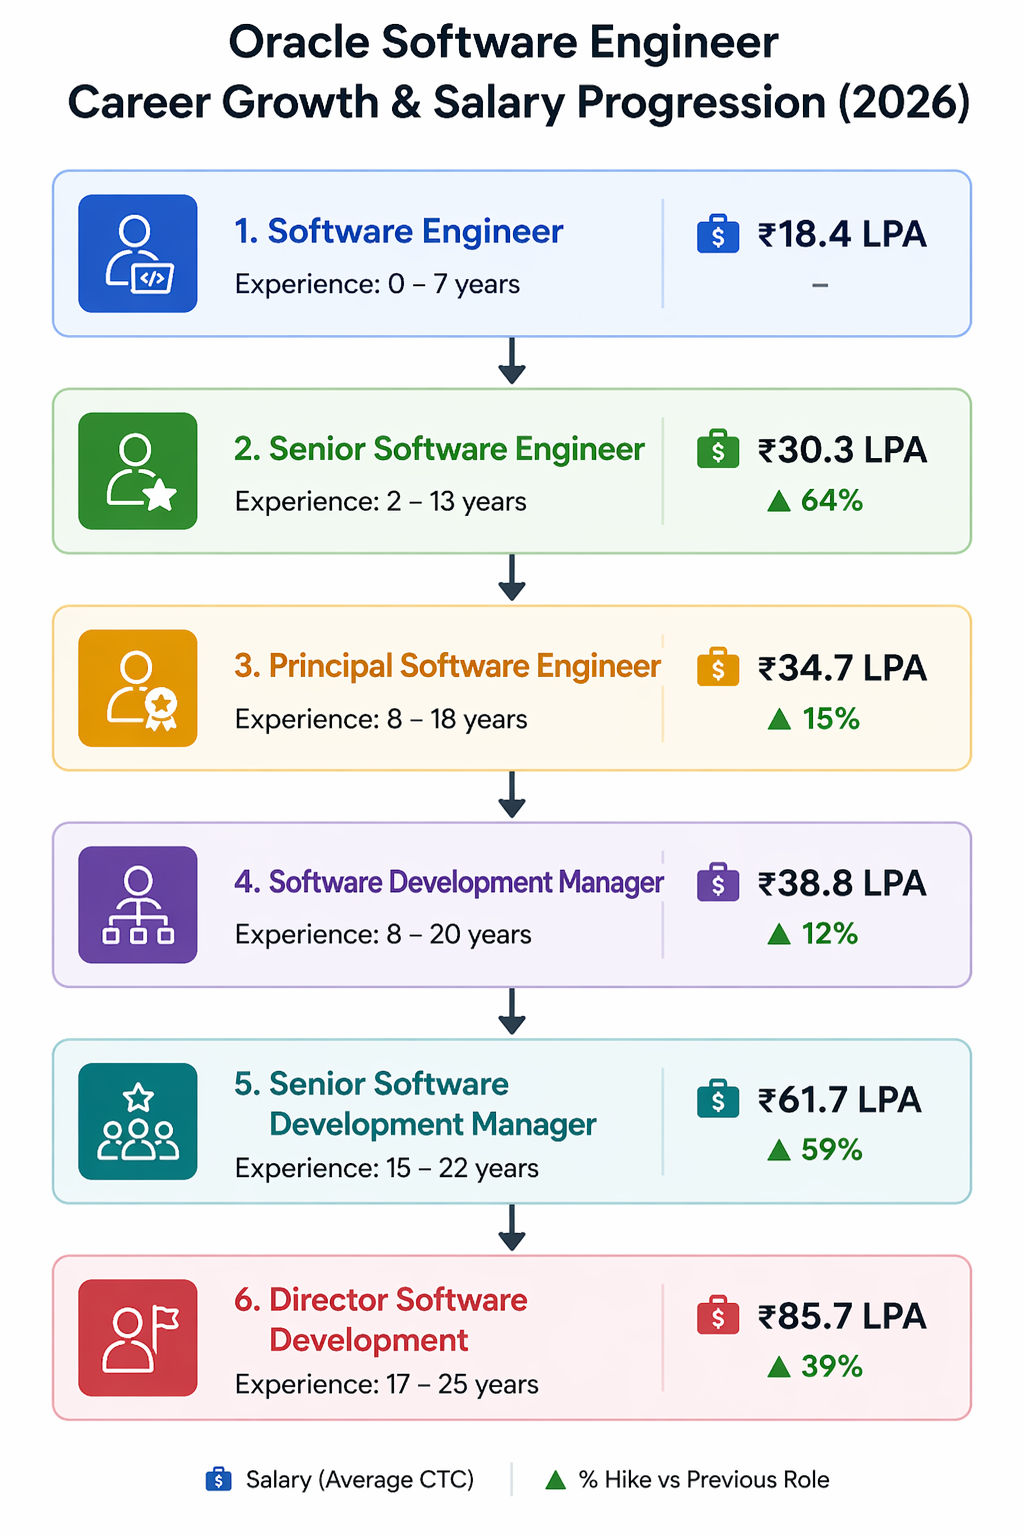Click the '39%' hike percentage
Image resolution: width=1024 pixels, height=1536 pixels.
pos(832,1367)
